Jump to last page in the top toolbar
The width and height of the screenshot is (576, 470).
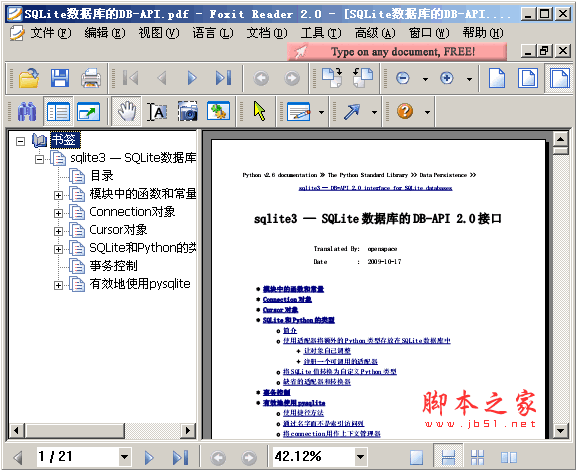(x=223, y=78)
